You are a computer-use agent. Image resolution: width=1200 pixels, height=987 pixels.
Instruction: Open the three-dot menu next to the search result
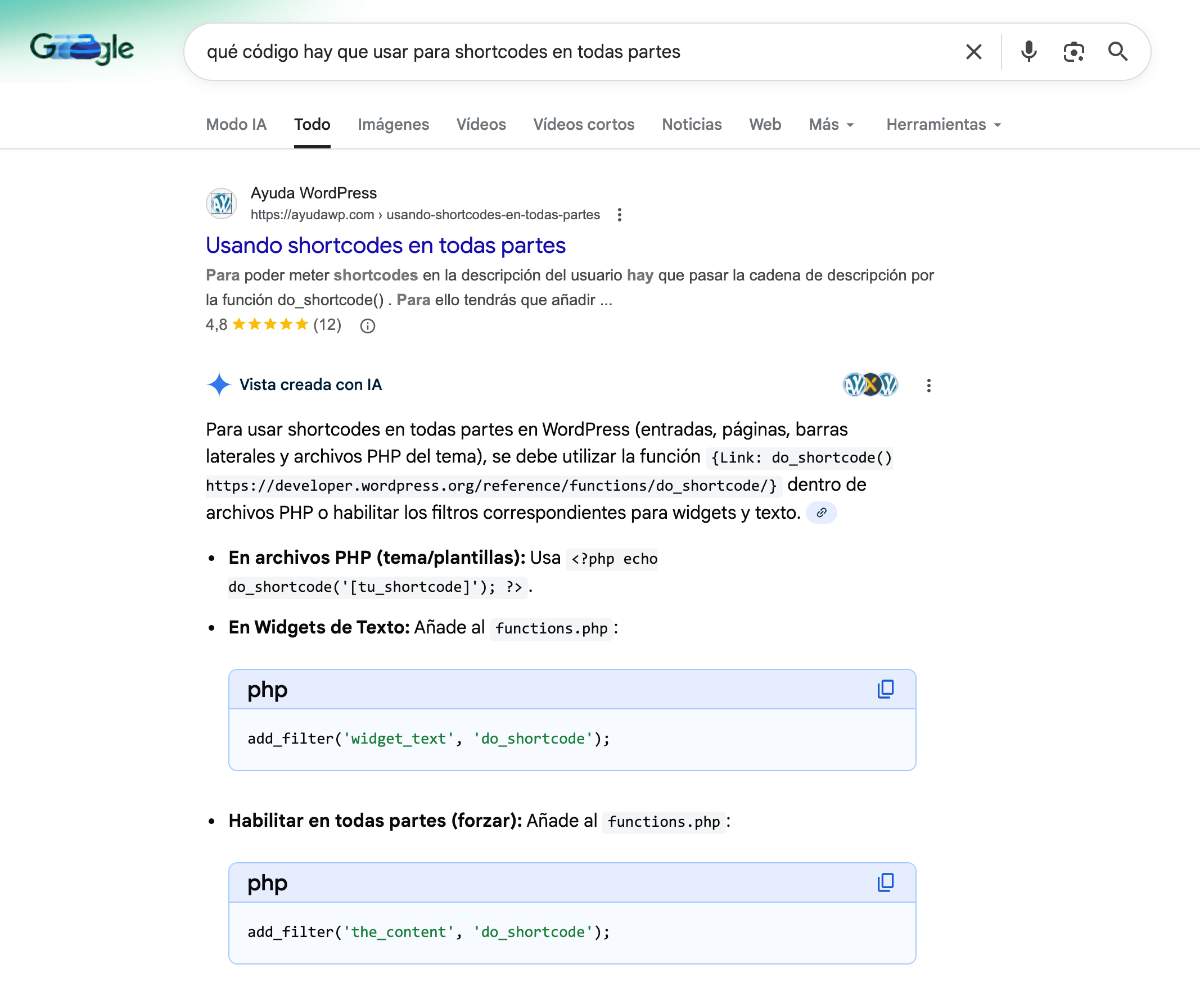coord(619,214)
